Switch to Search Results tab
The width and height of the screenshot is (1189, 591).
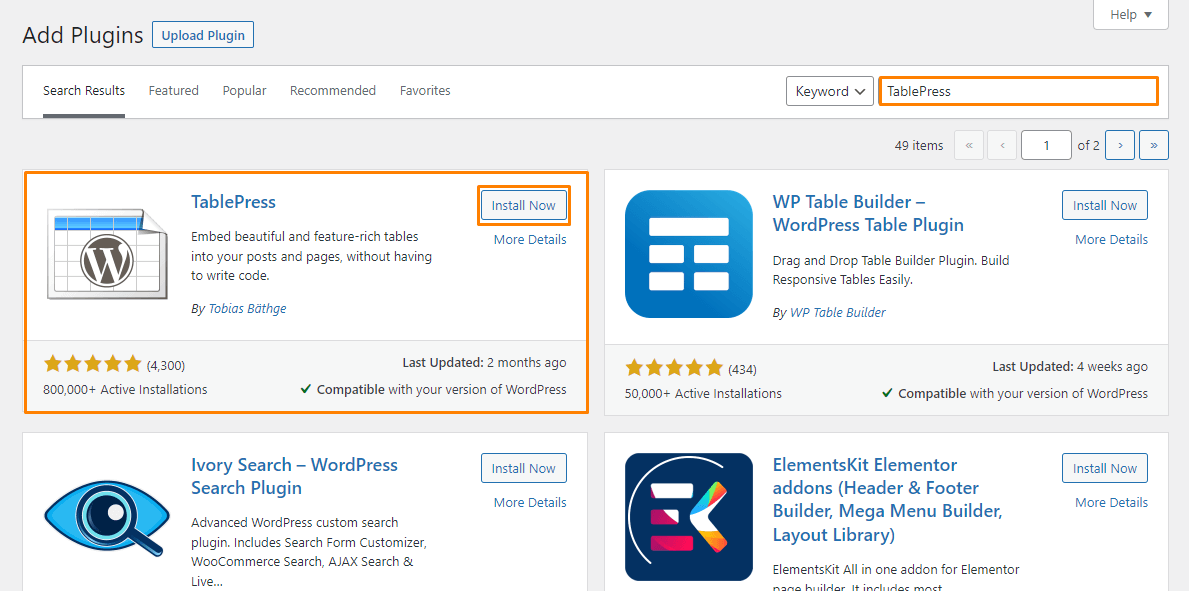click(83, 91)
